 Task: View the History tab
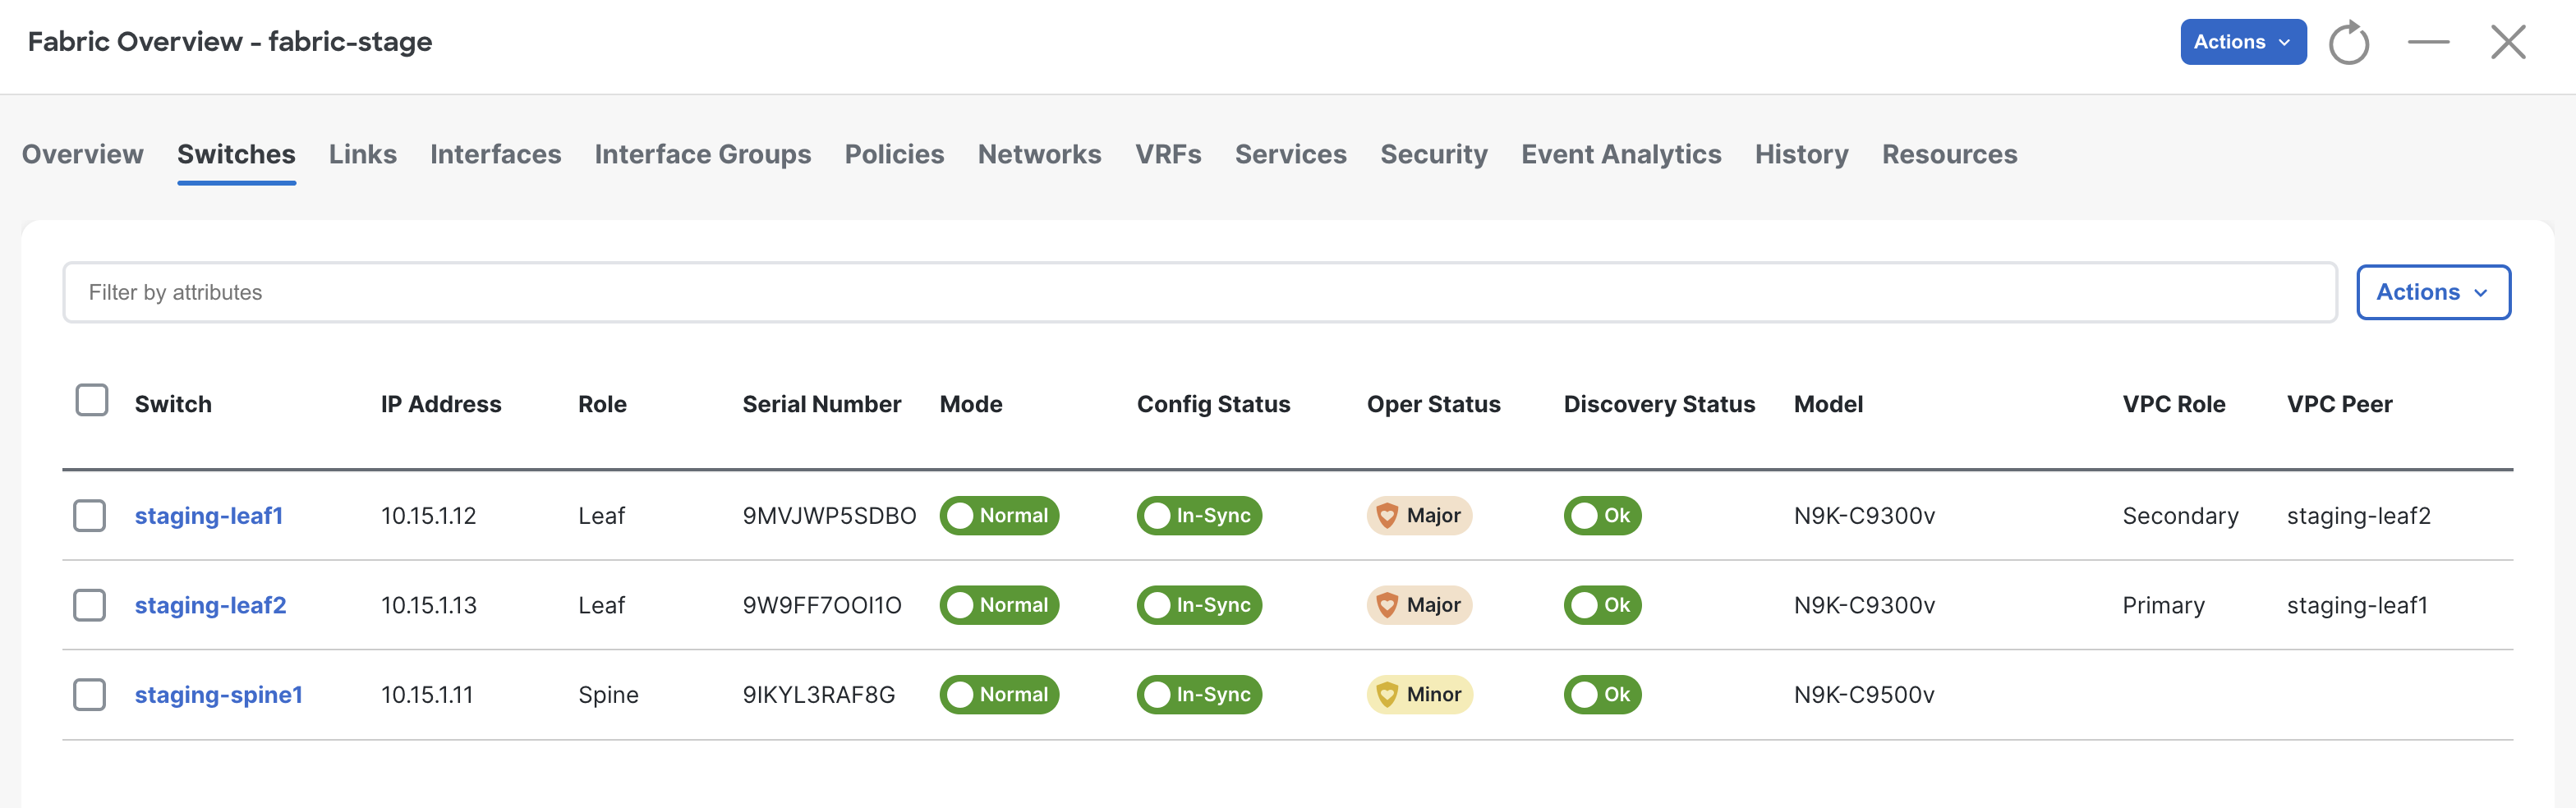click(1801, 154)
